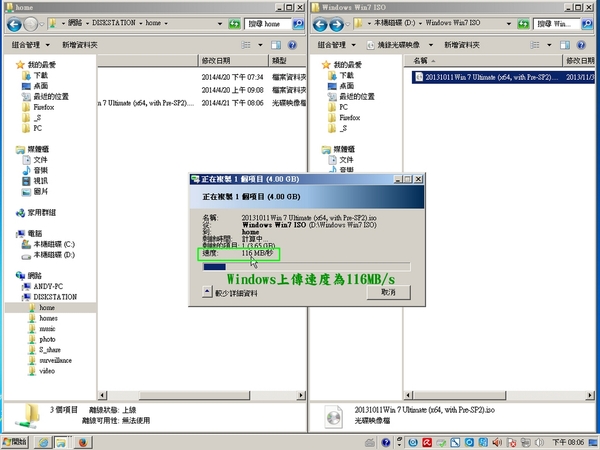Sort by 名稱 column in Win7 ISO window
600x450 pixels.
483,60
